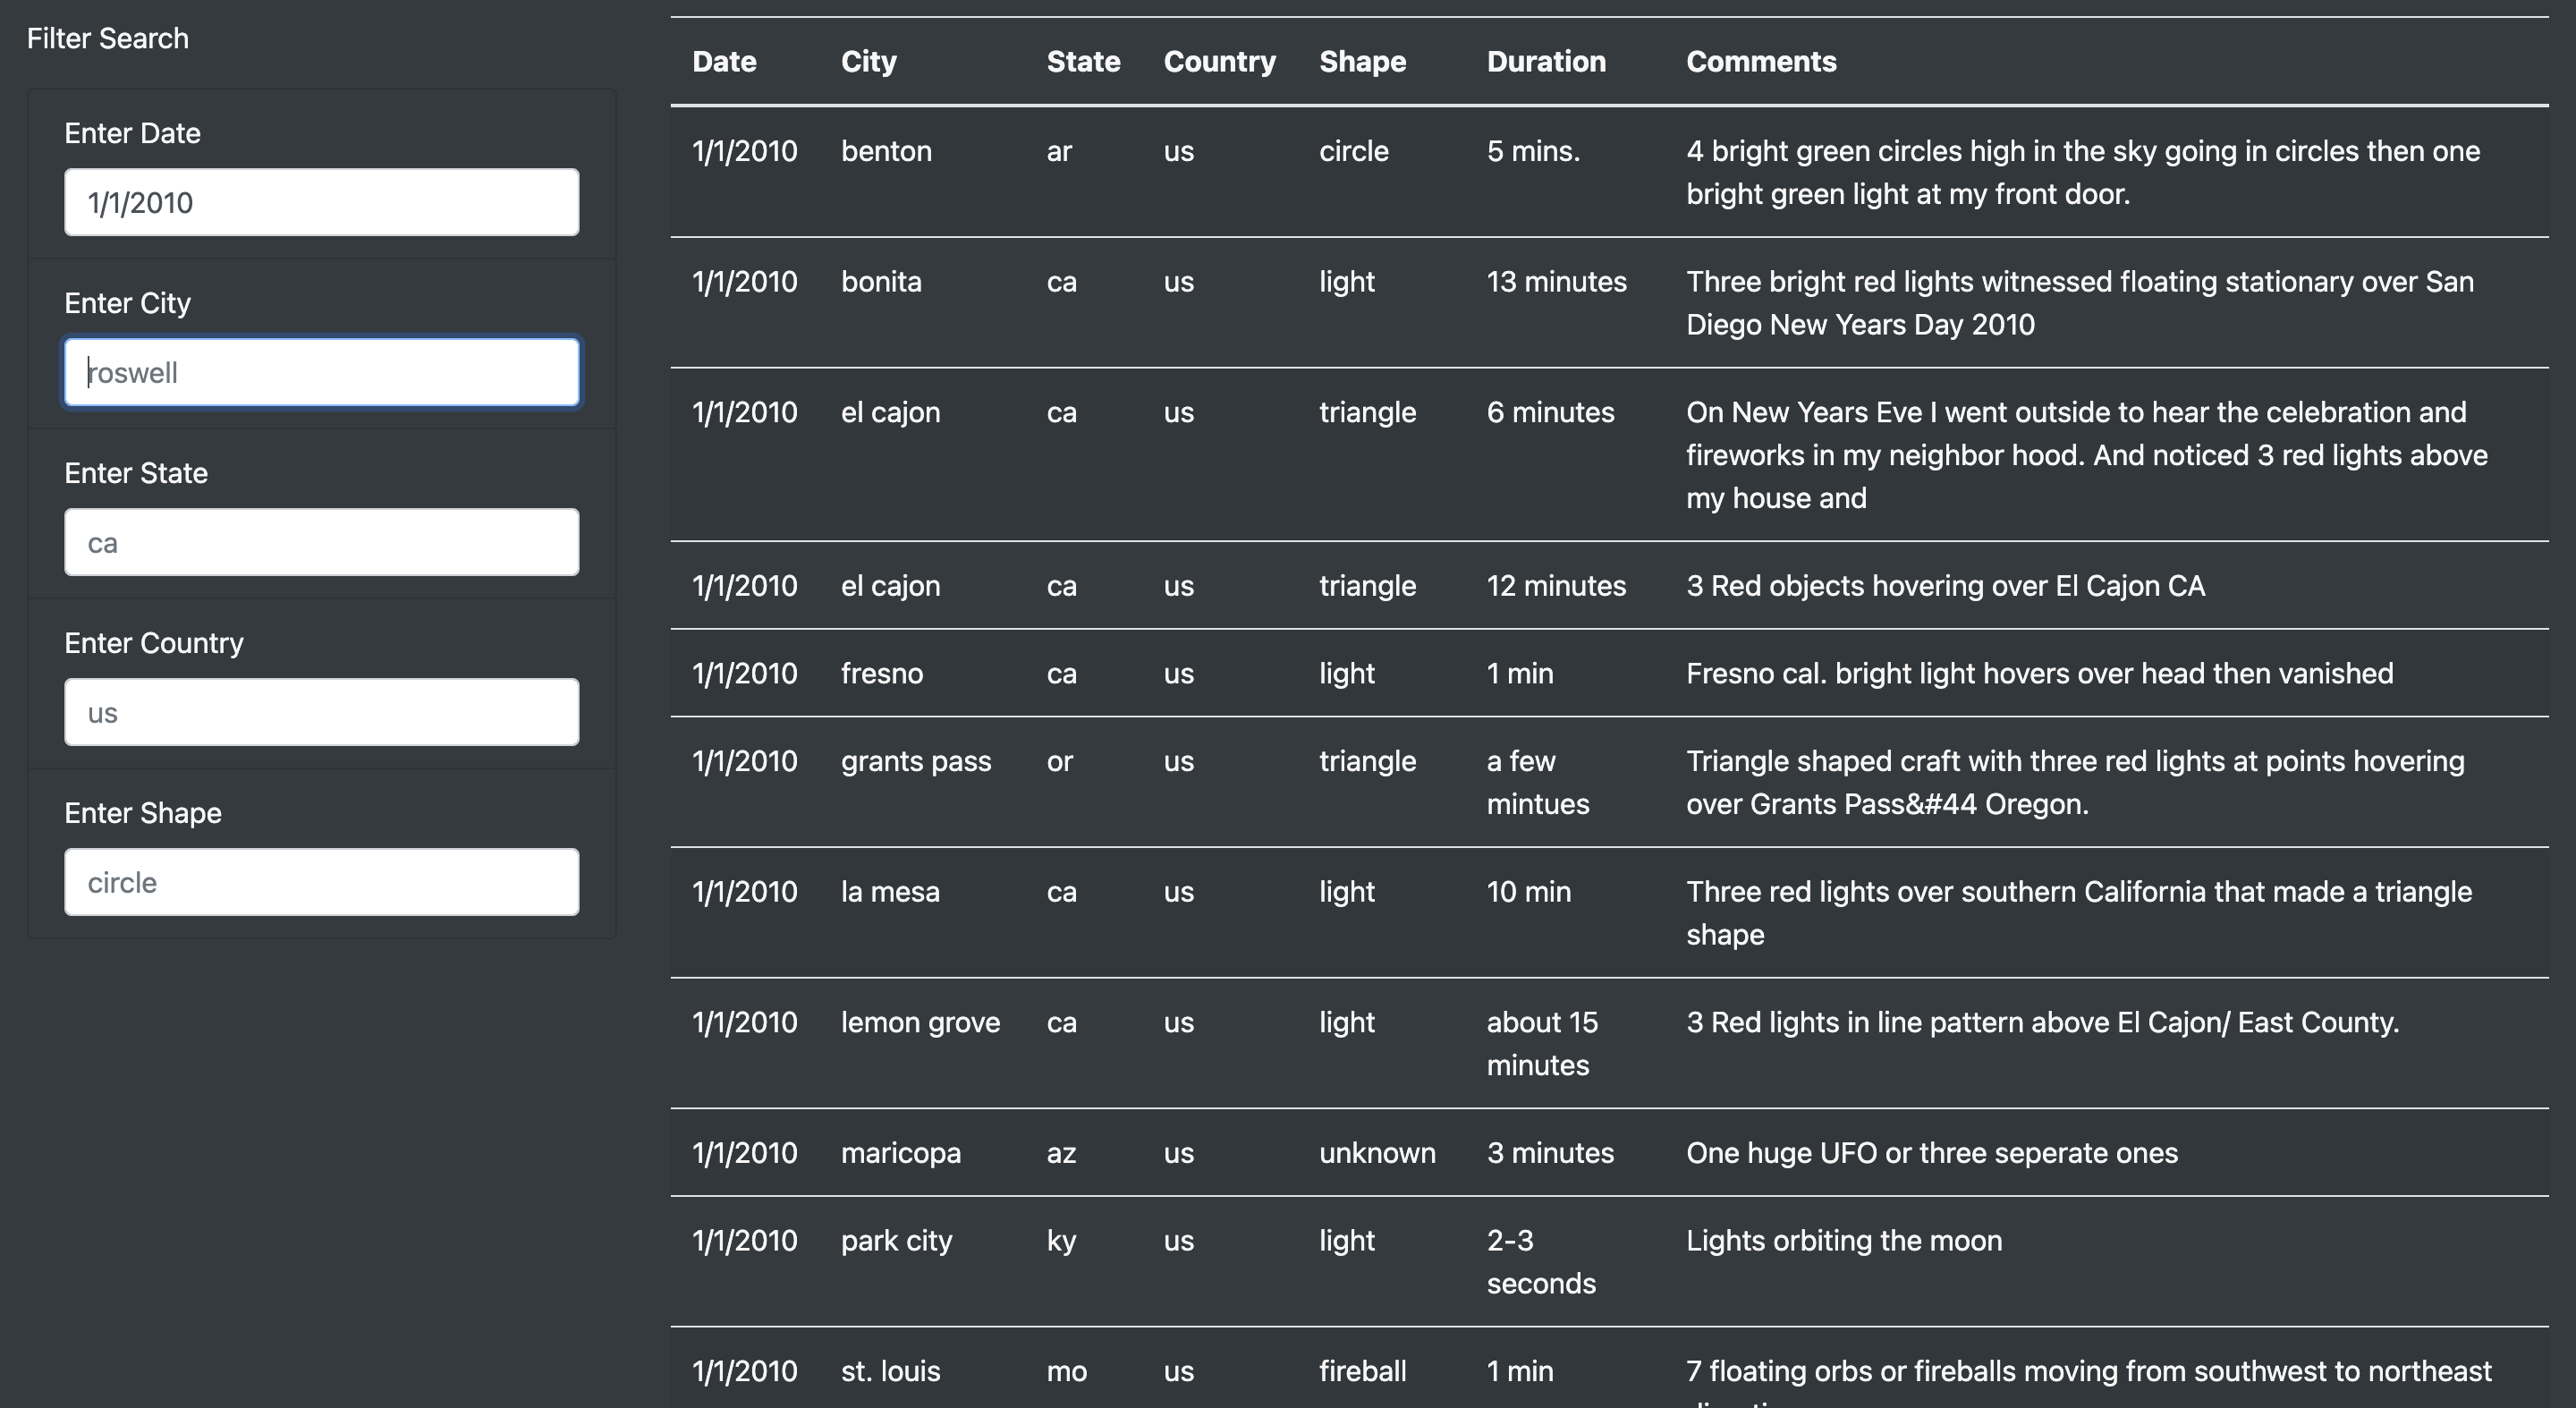Click the a few mintues duration cell

(x=1537, y=782)
